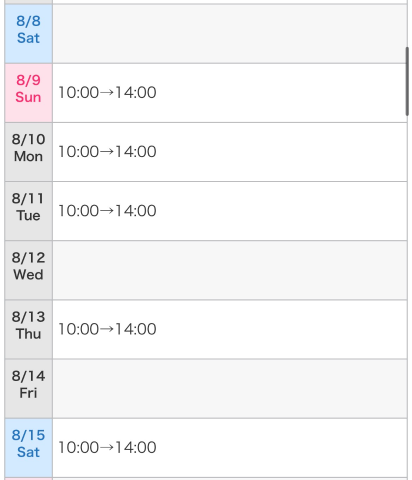Select the 8/14 Fri date cell

(29, 389)
